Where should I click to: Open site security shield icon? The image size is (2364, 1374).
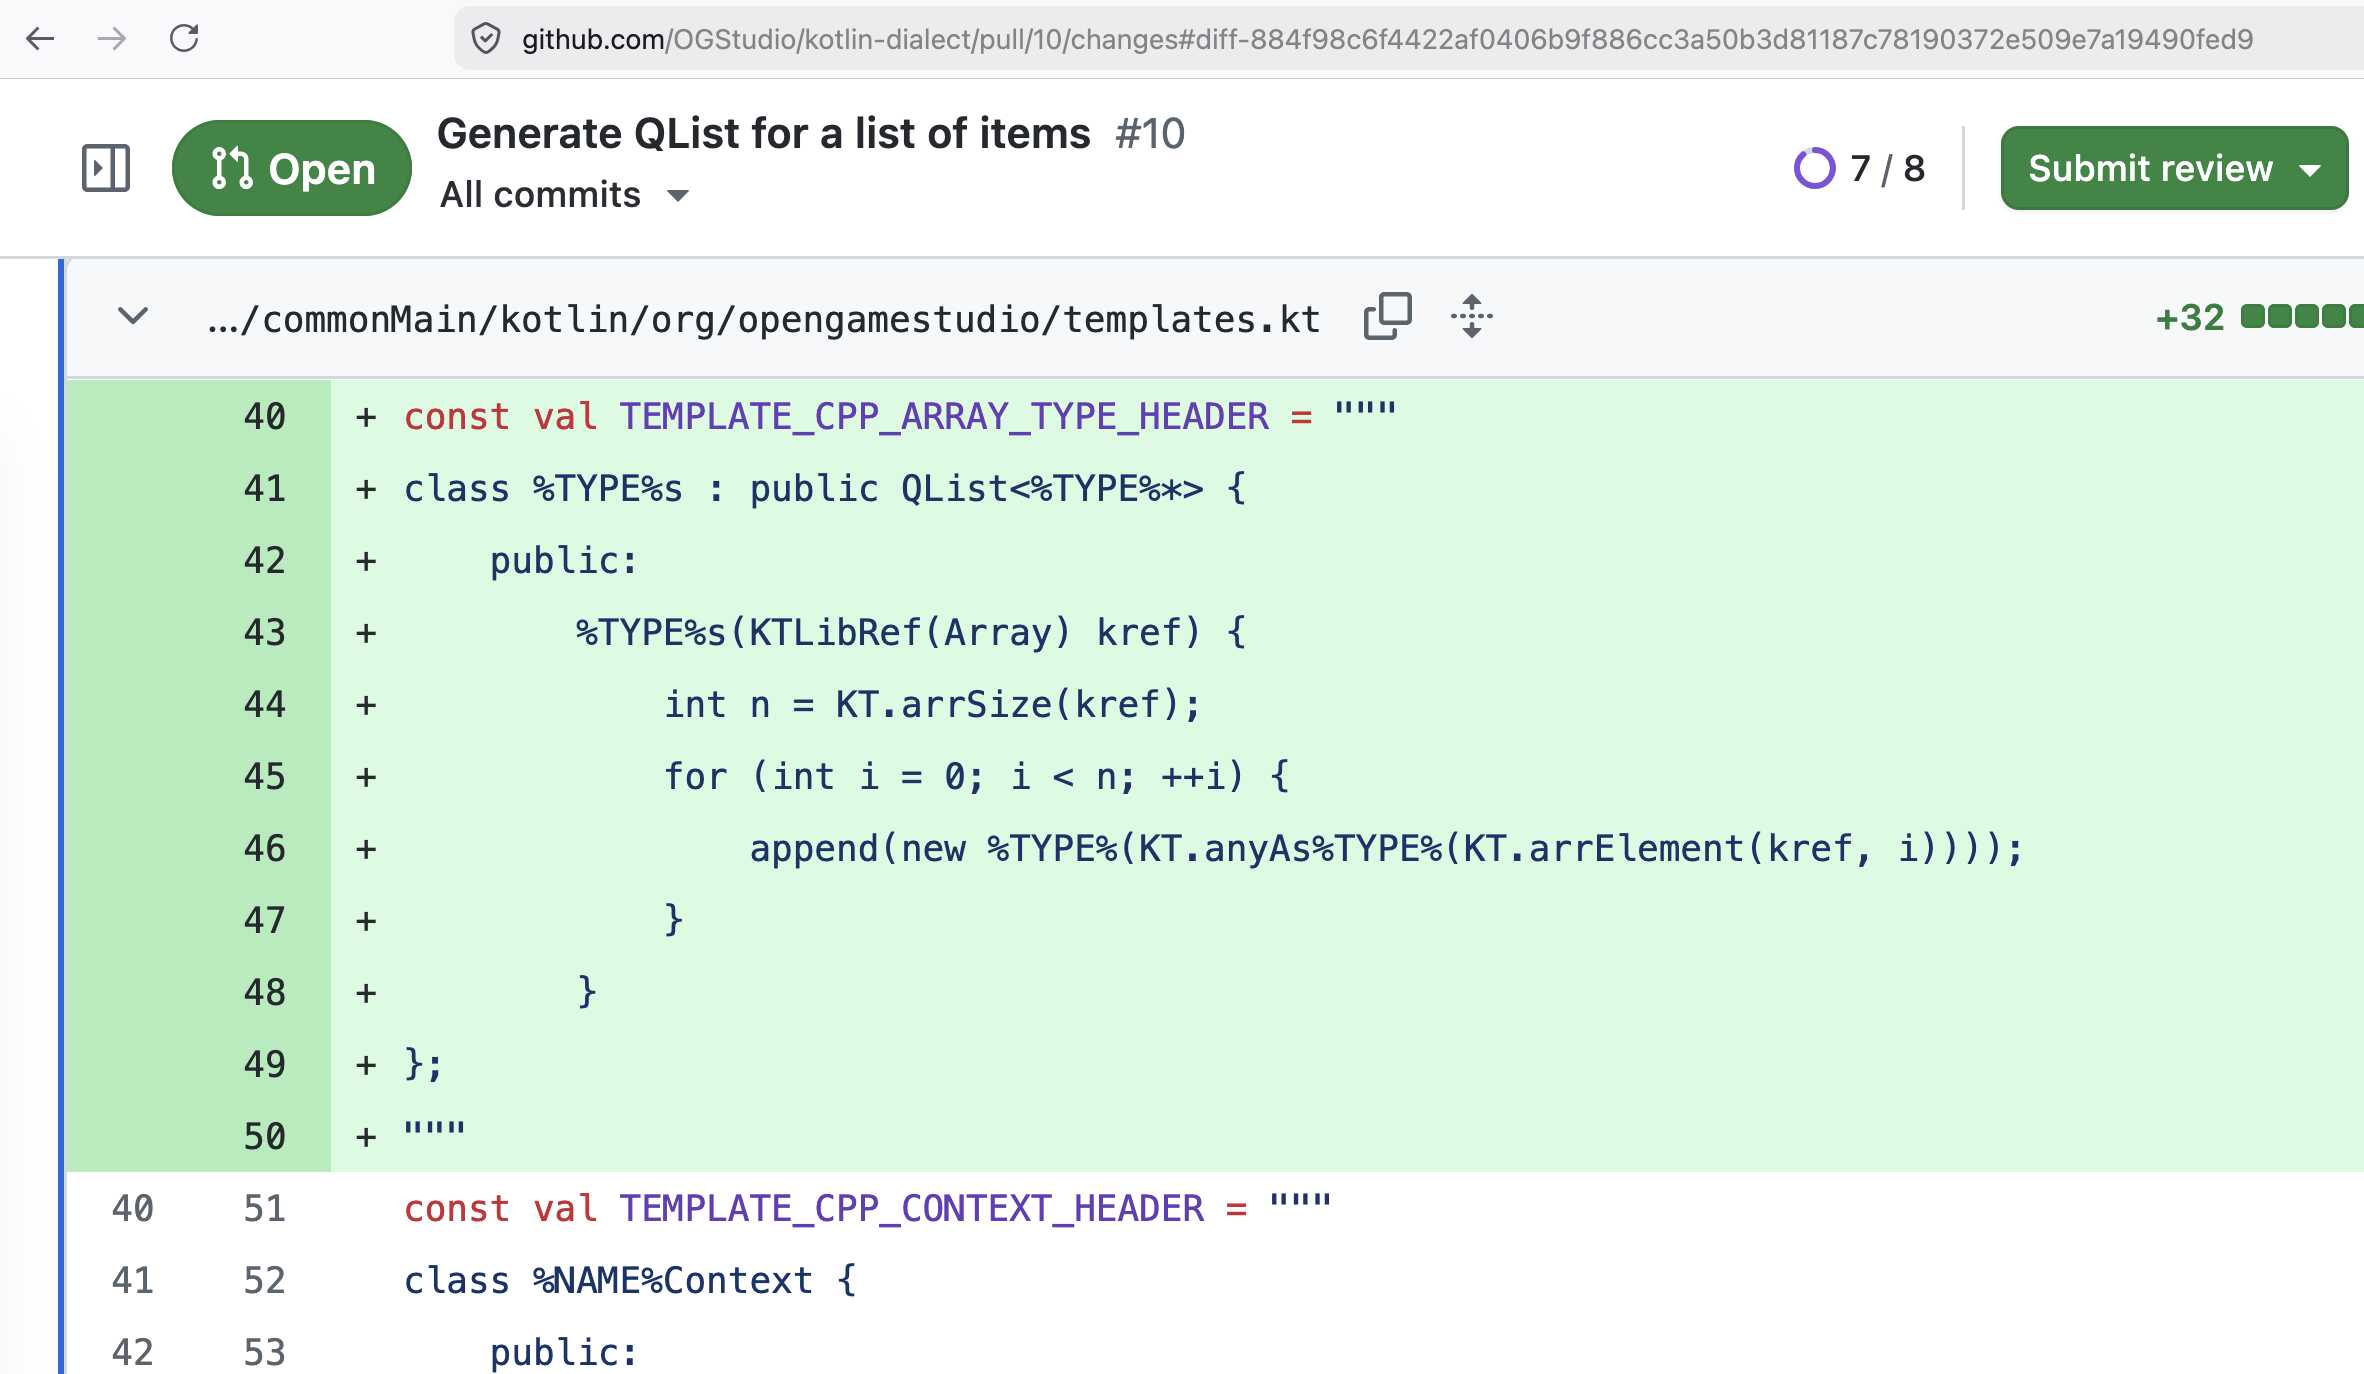click(486, 39)
